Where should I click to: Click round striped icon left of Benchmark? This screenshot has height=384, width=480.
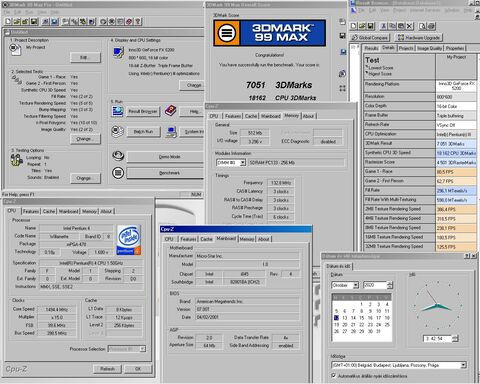pos(118,173)
